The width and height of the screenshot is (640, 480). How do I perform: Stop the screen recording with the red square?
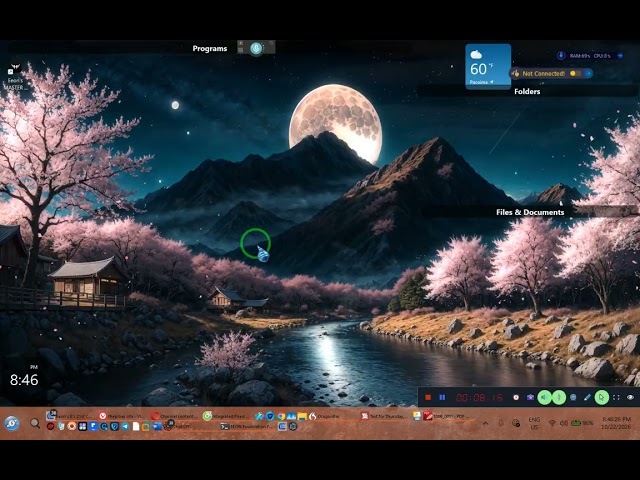[x=428, y=397]
